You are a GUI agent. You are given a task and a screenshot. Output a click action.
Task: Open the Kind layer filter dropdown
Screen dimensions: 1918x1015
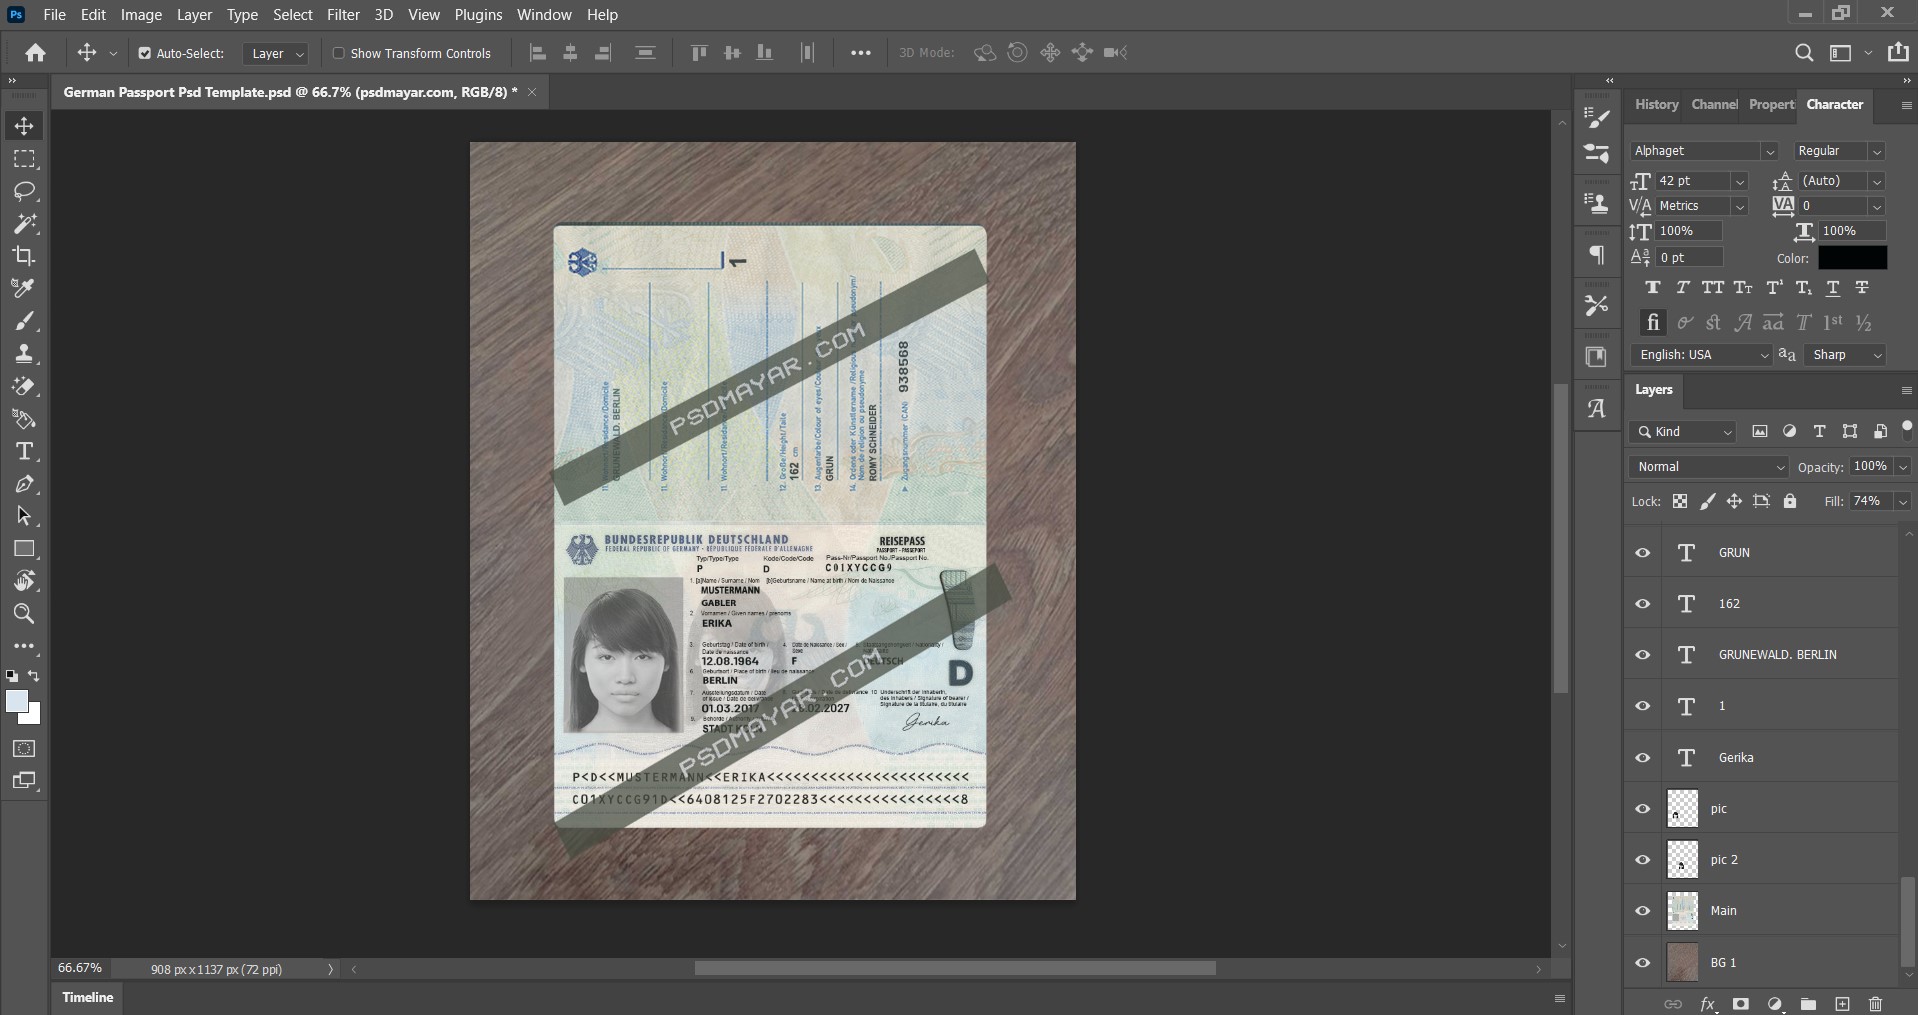(1683, 432)
